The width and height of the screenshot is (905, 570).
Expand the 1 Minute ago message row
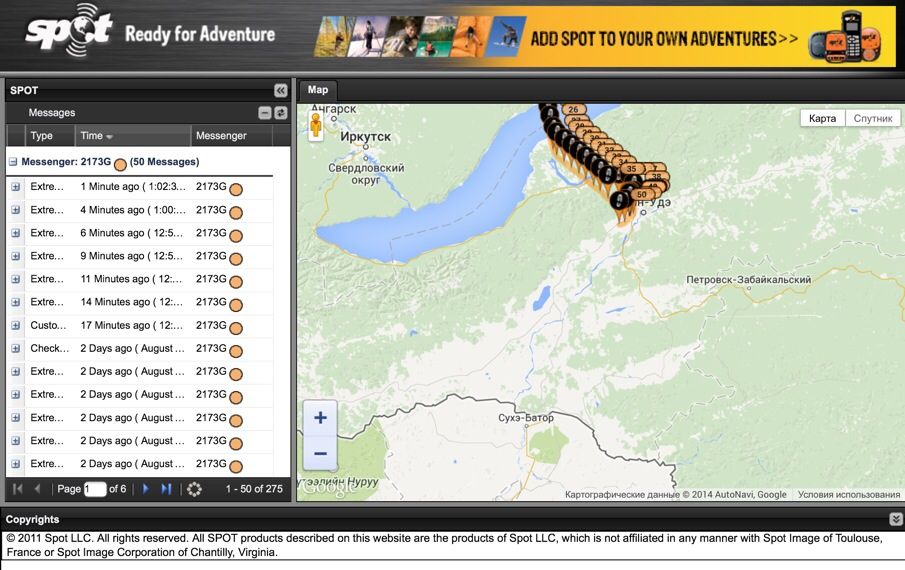pos(16,187)
